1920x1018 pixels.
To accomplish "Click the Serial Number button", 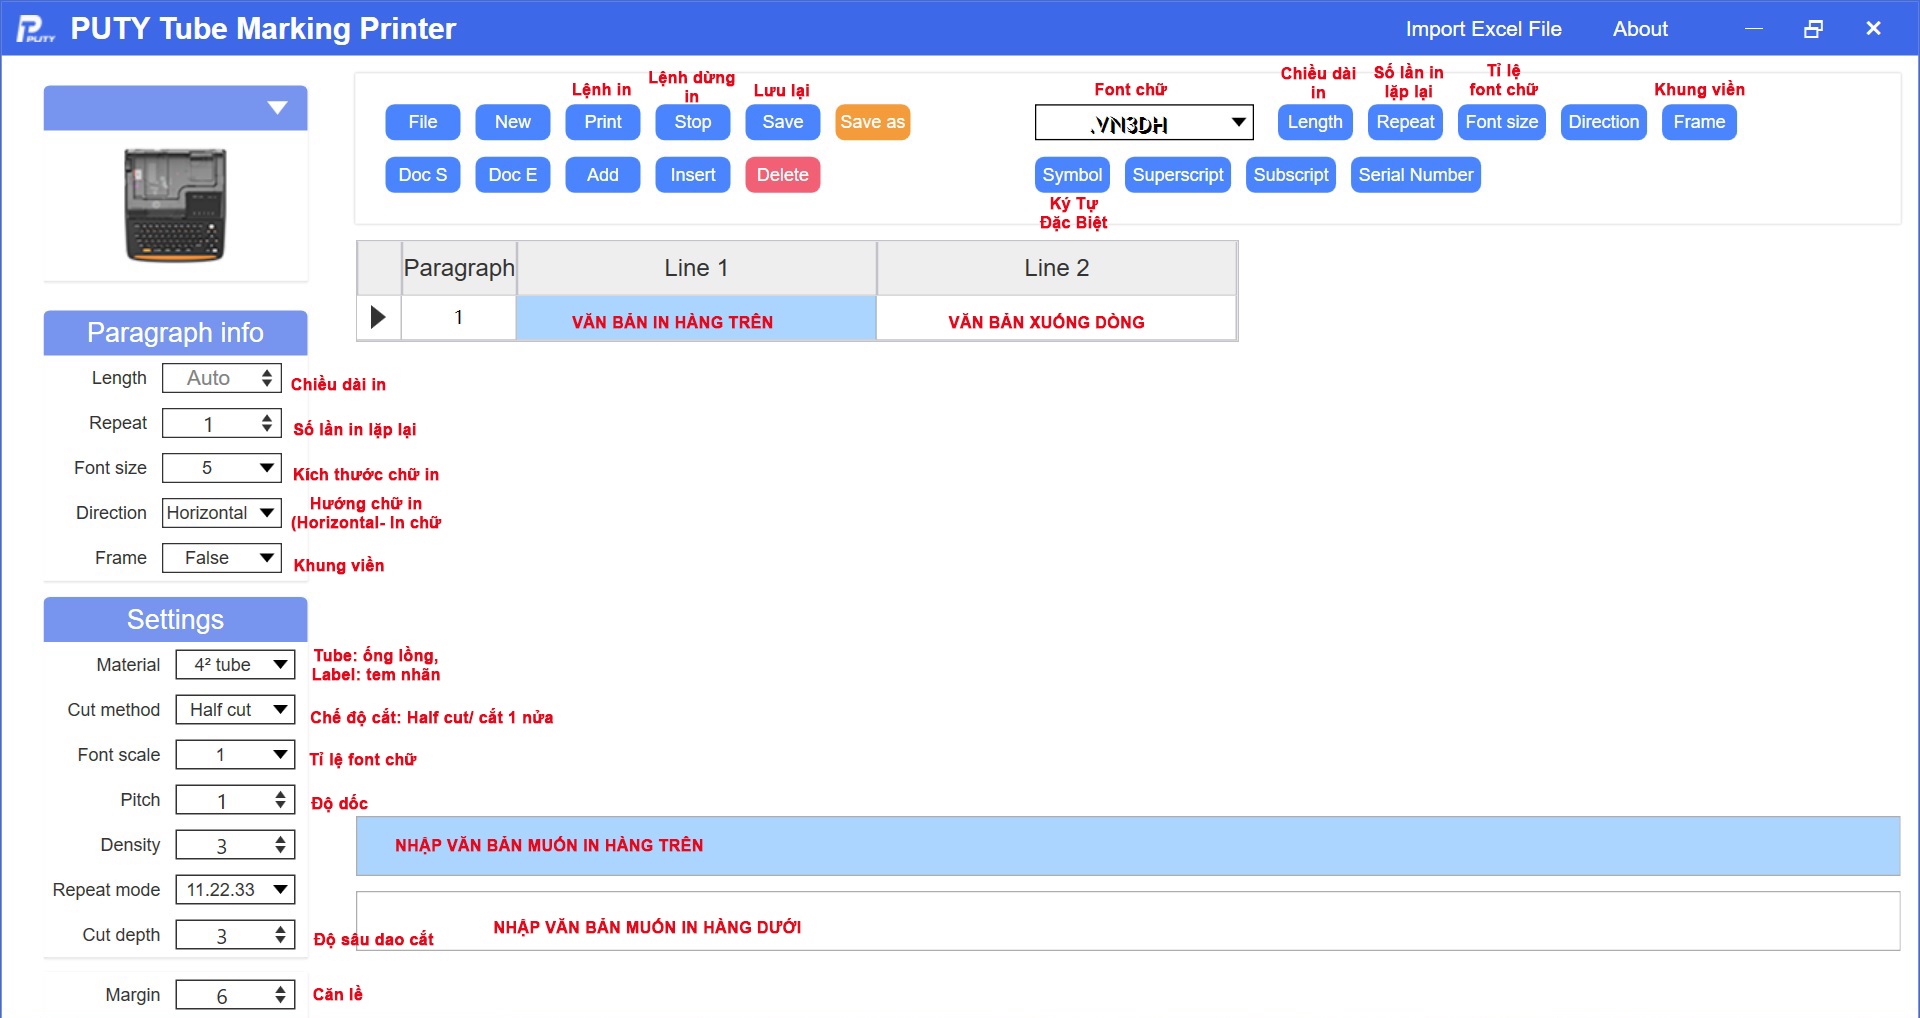I will click(x=1415, y=175).
